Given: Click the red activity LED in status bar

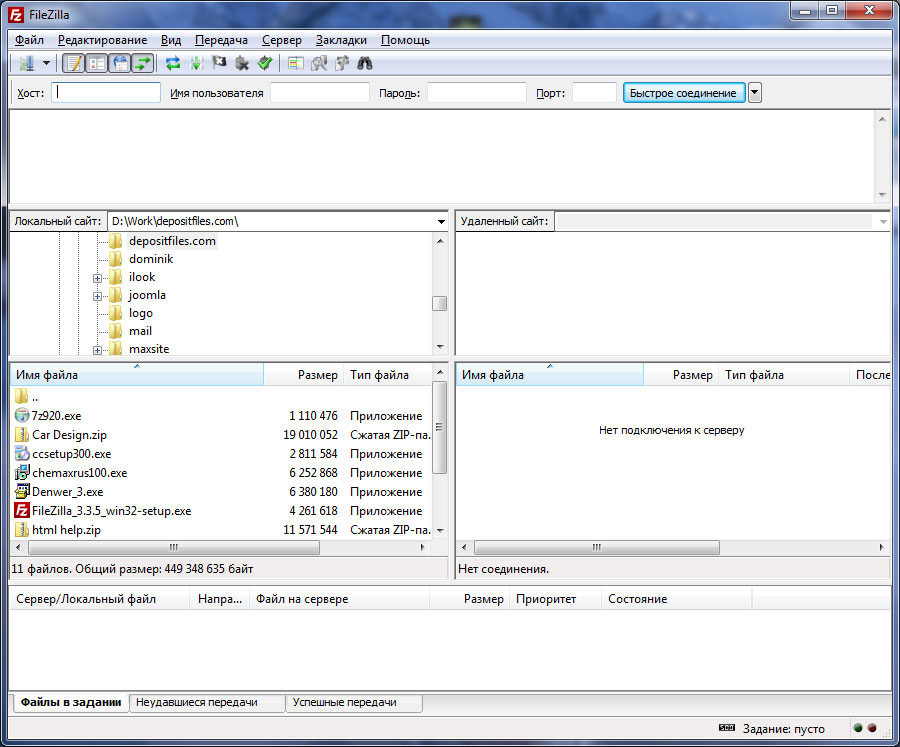Looking at the screenshot, I should pyautogui.click(x=872, y=728).
